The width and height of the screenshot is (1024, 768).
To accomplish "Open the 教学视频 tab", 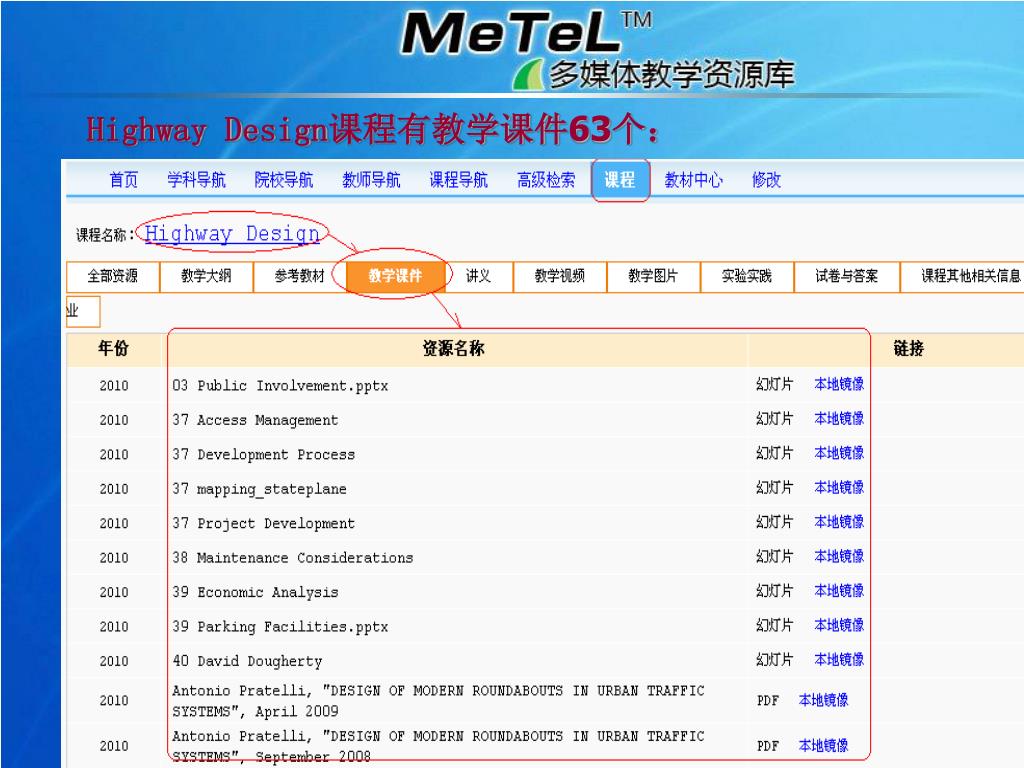I will [x=560, y=276].
